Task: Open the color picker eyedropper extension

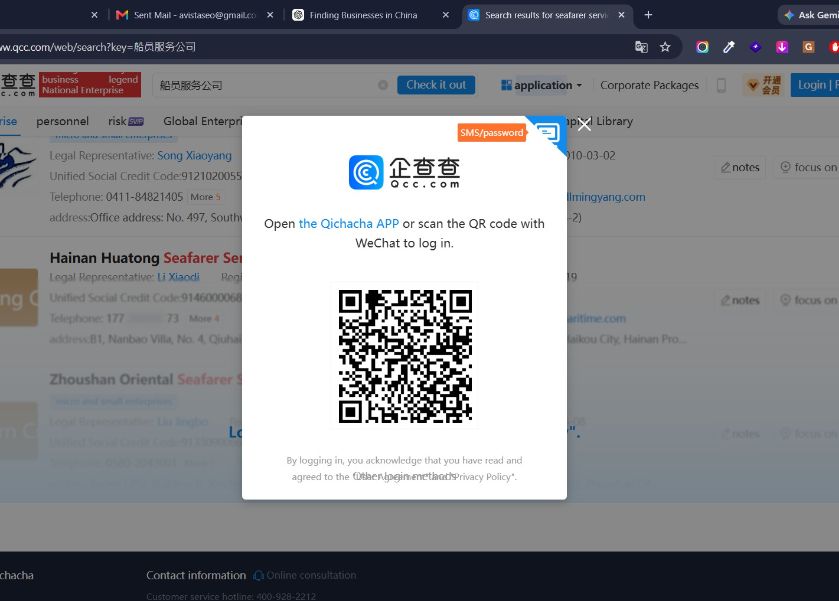Action: click(x=729, y=47)
